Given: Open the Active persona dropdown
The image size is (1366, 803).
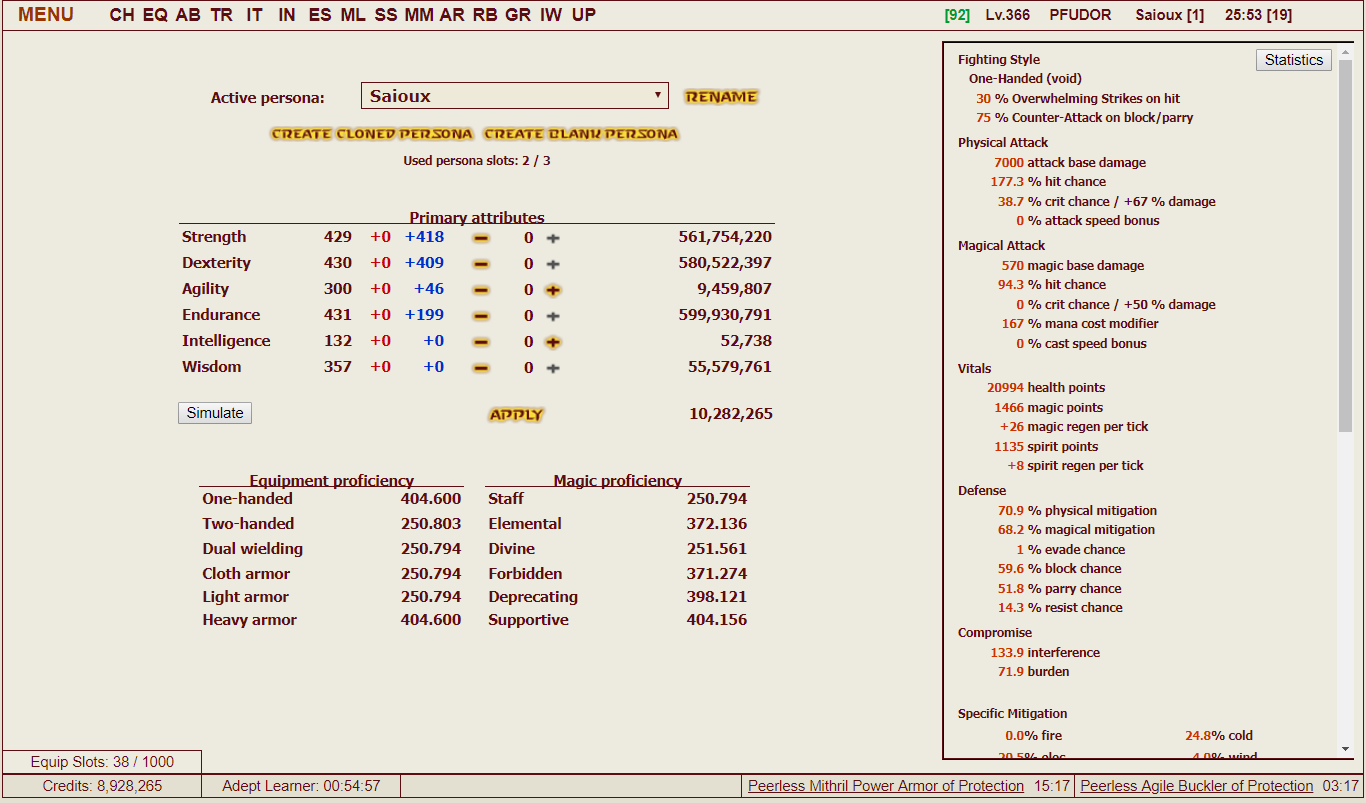Looking at the screenshot, I should [515, 96].
